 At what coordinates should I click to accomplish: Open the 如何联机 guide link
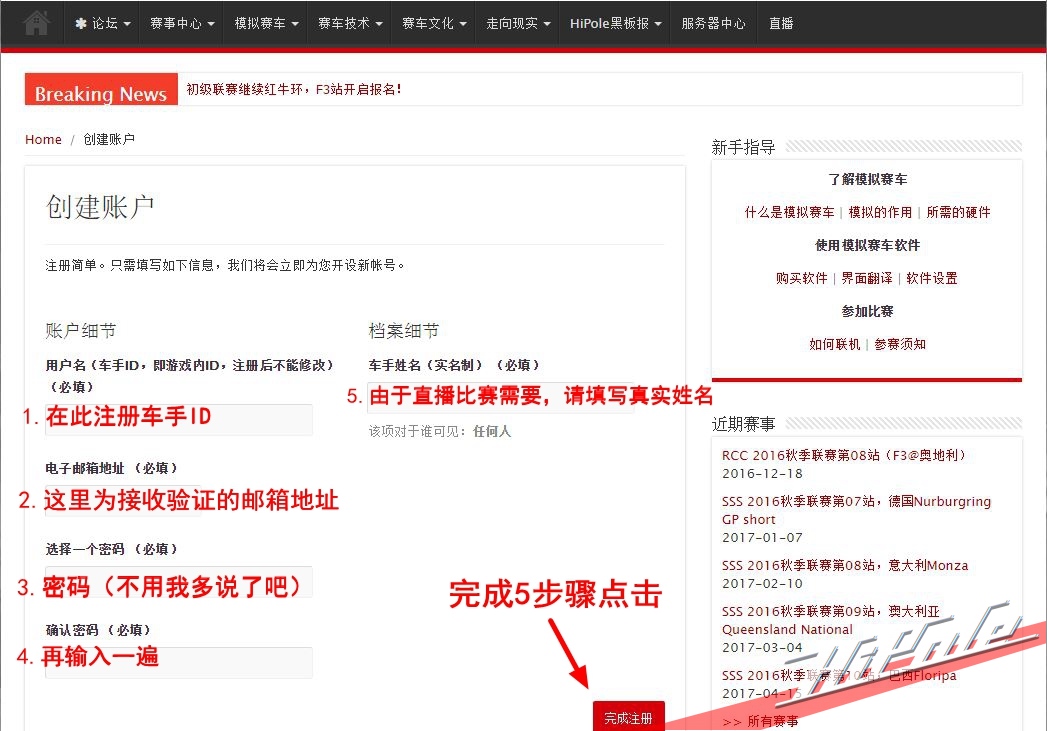(x=835, y=344)
